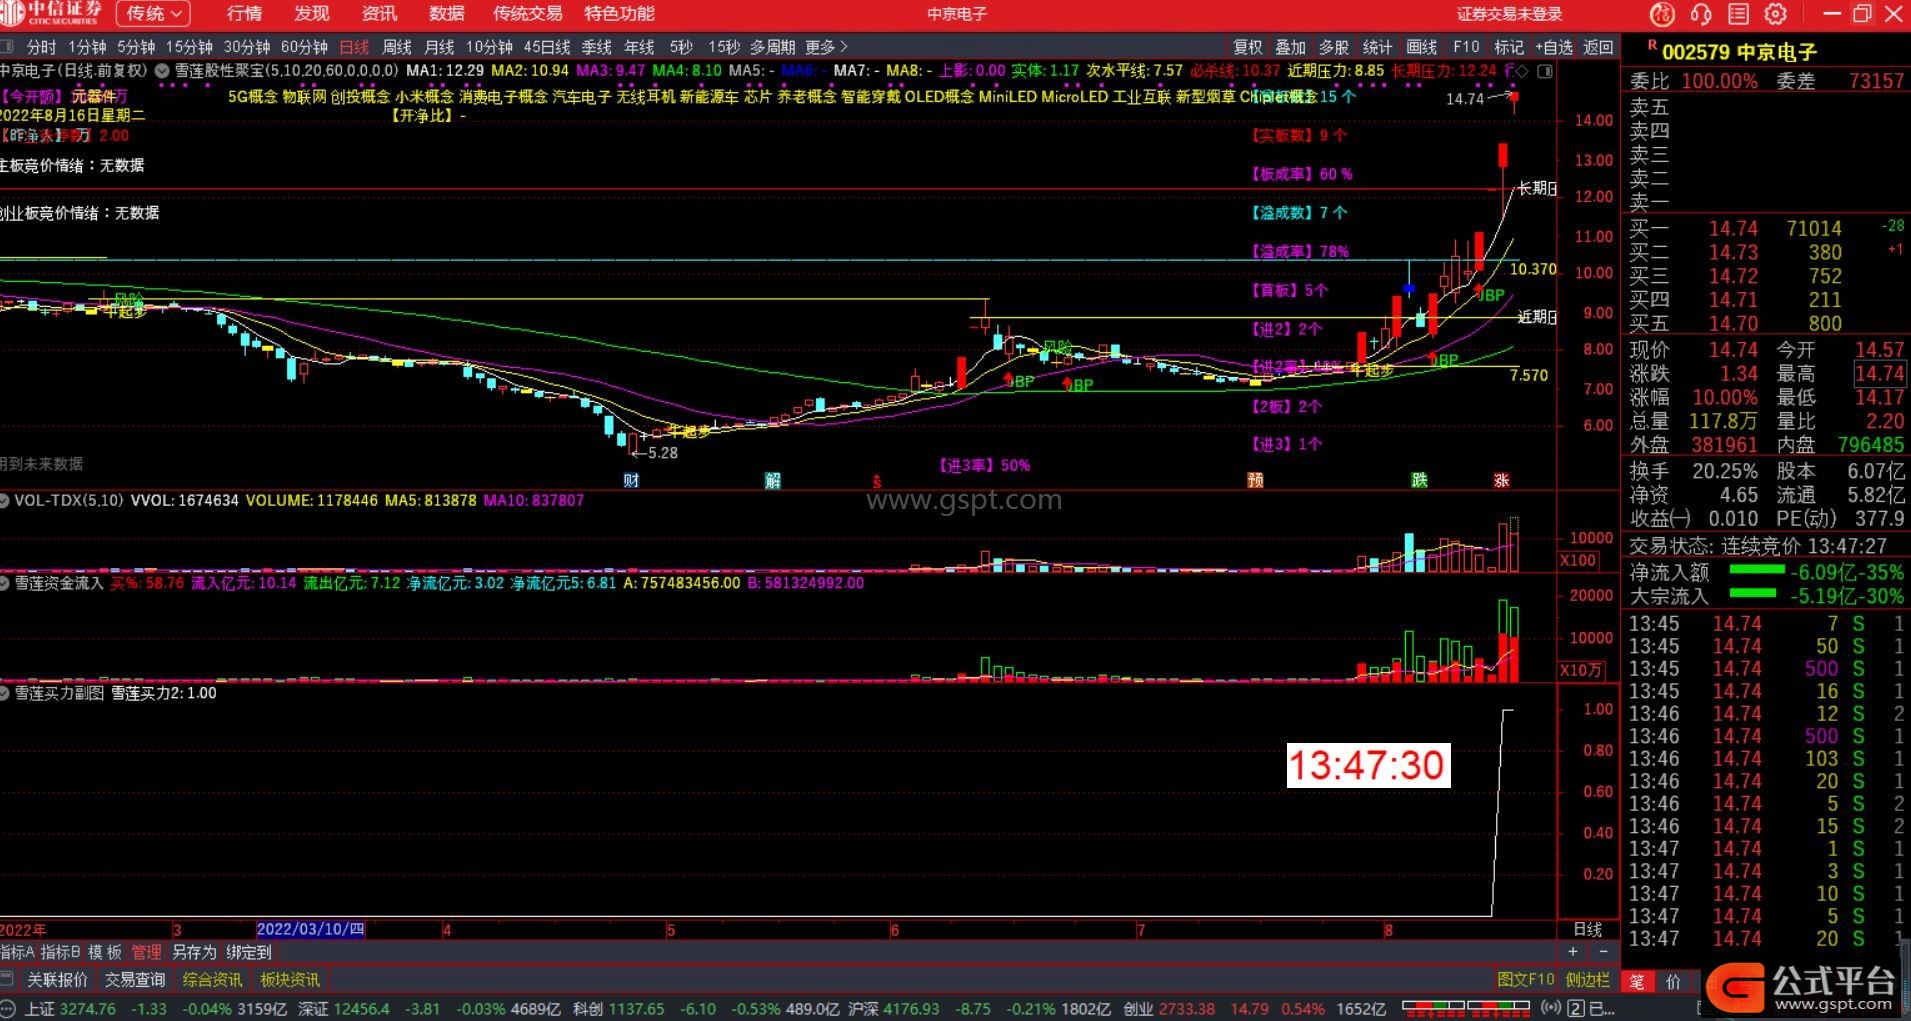Click the 跌 event marker on chart
Image resolution: width=1911 pixels, height=1021 pixels.
pos(1420,480)
